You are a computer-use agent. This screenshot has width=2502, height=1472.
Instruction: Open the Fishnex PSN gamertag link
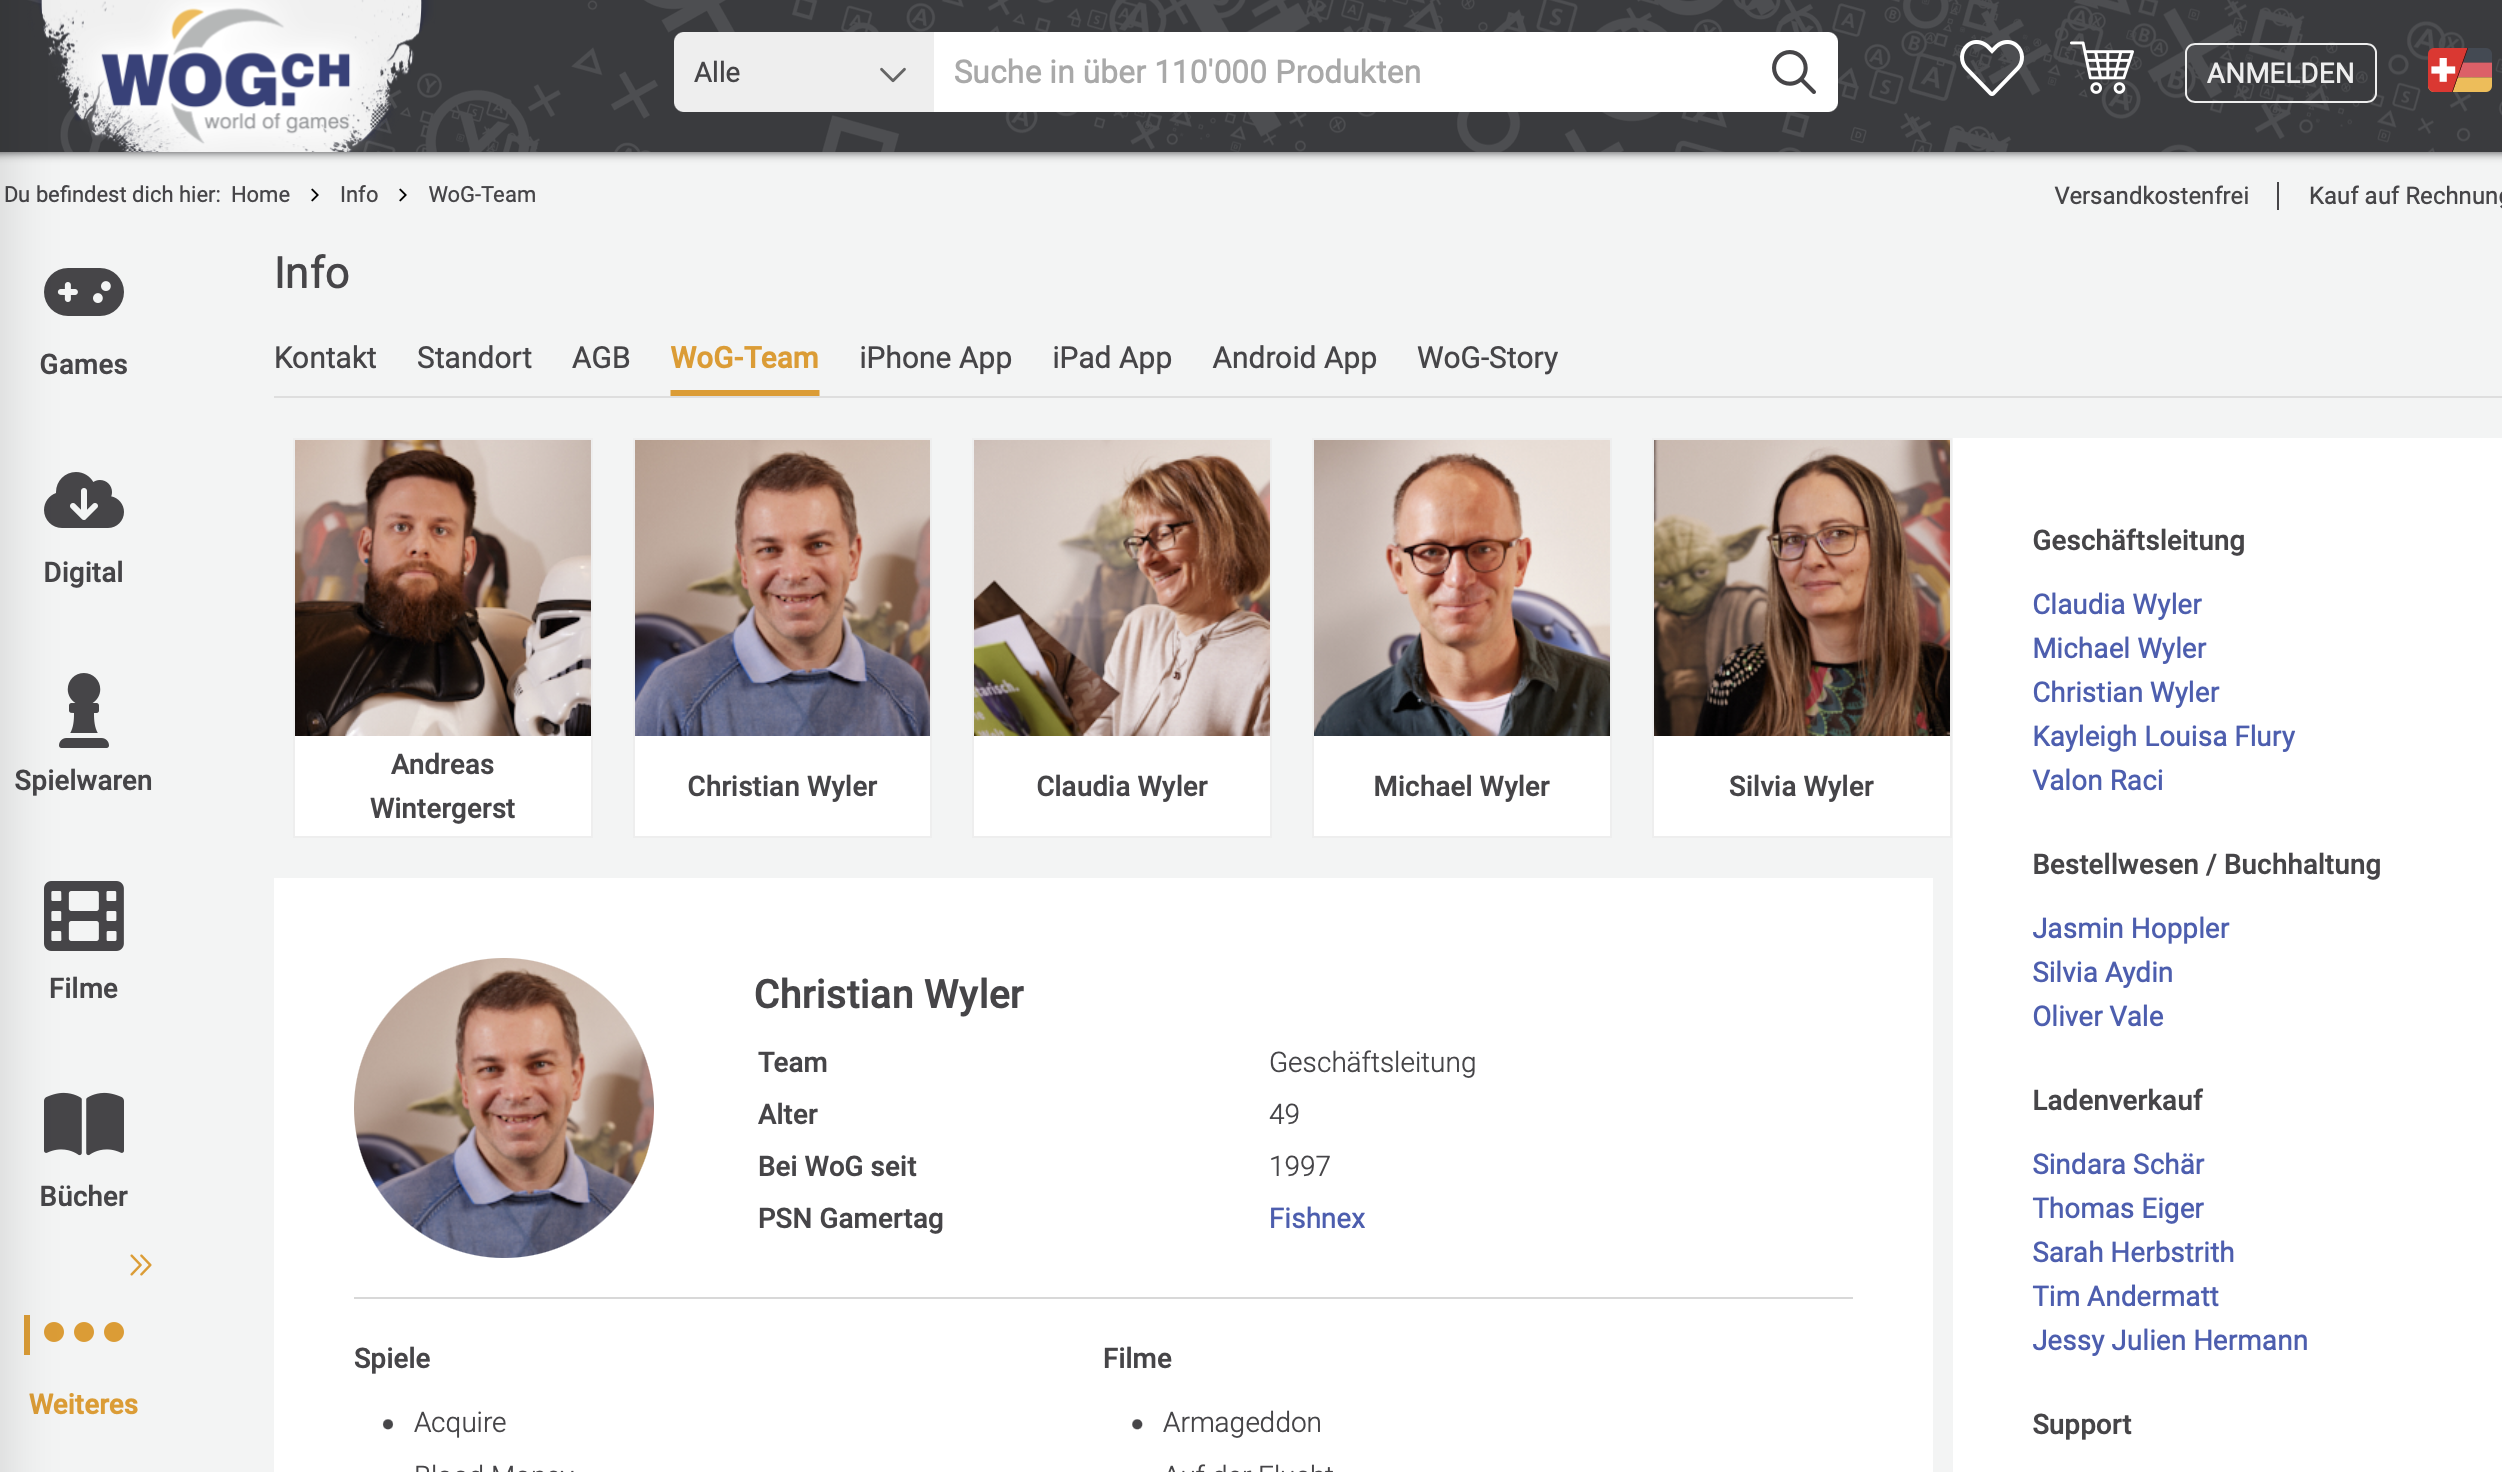[1316, 1218]
